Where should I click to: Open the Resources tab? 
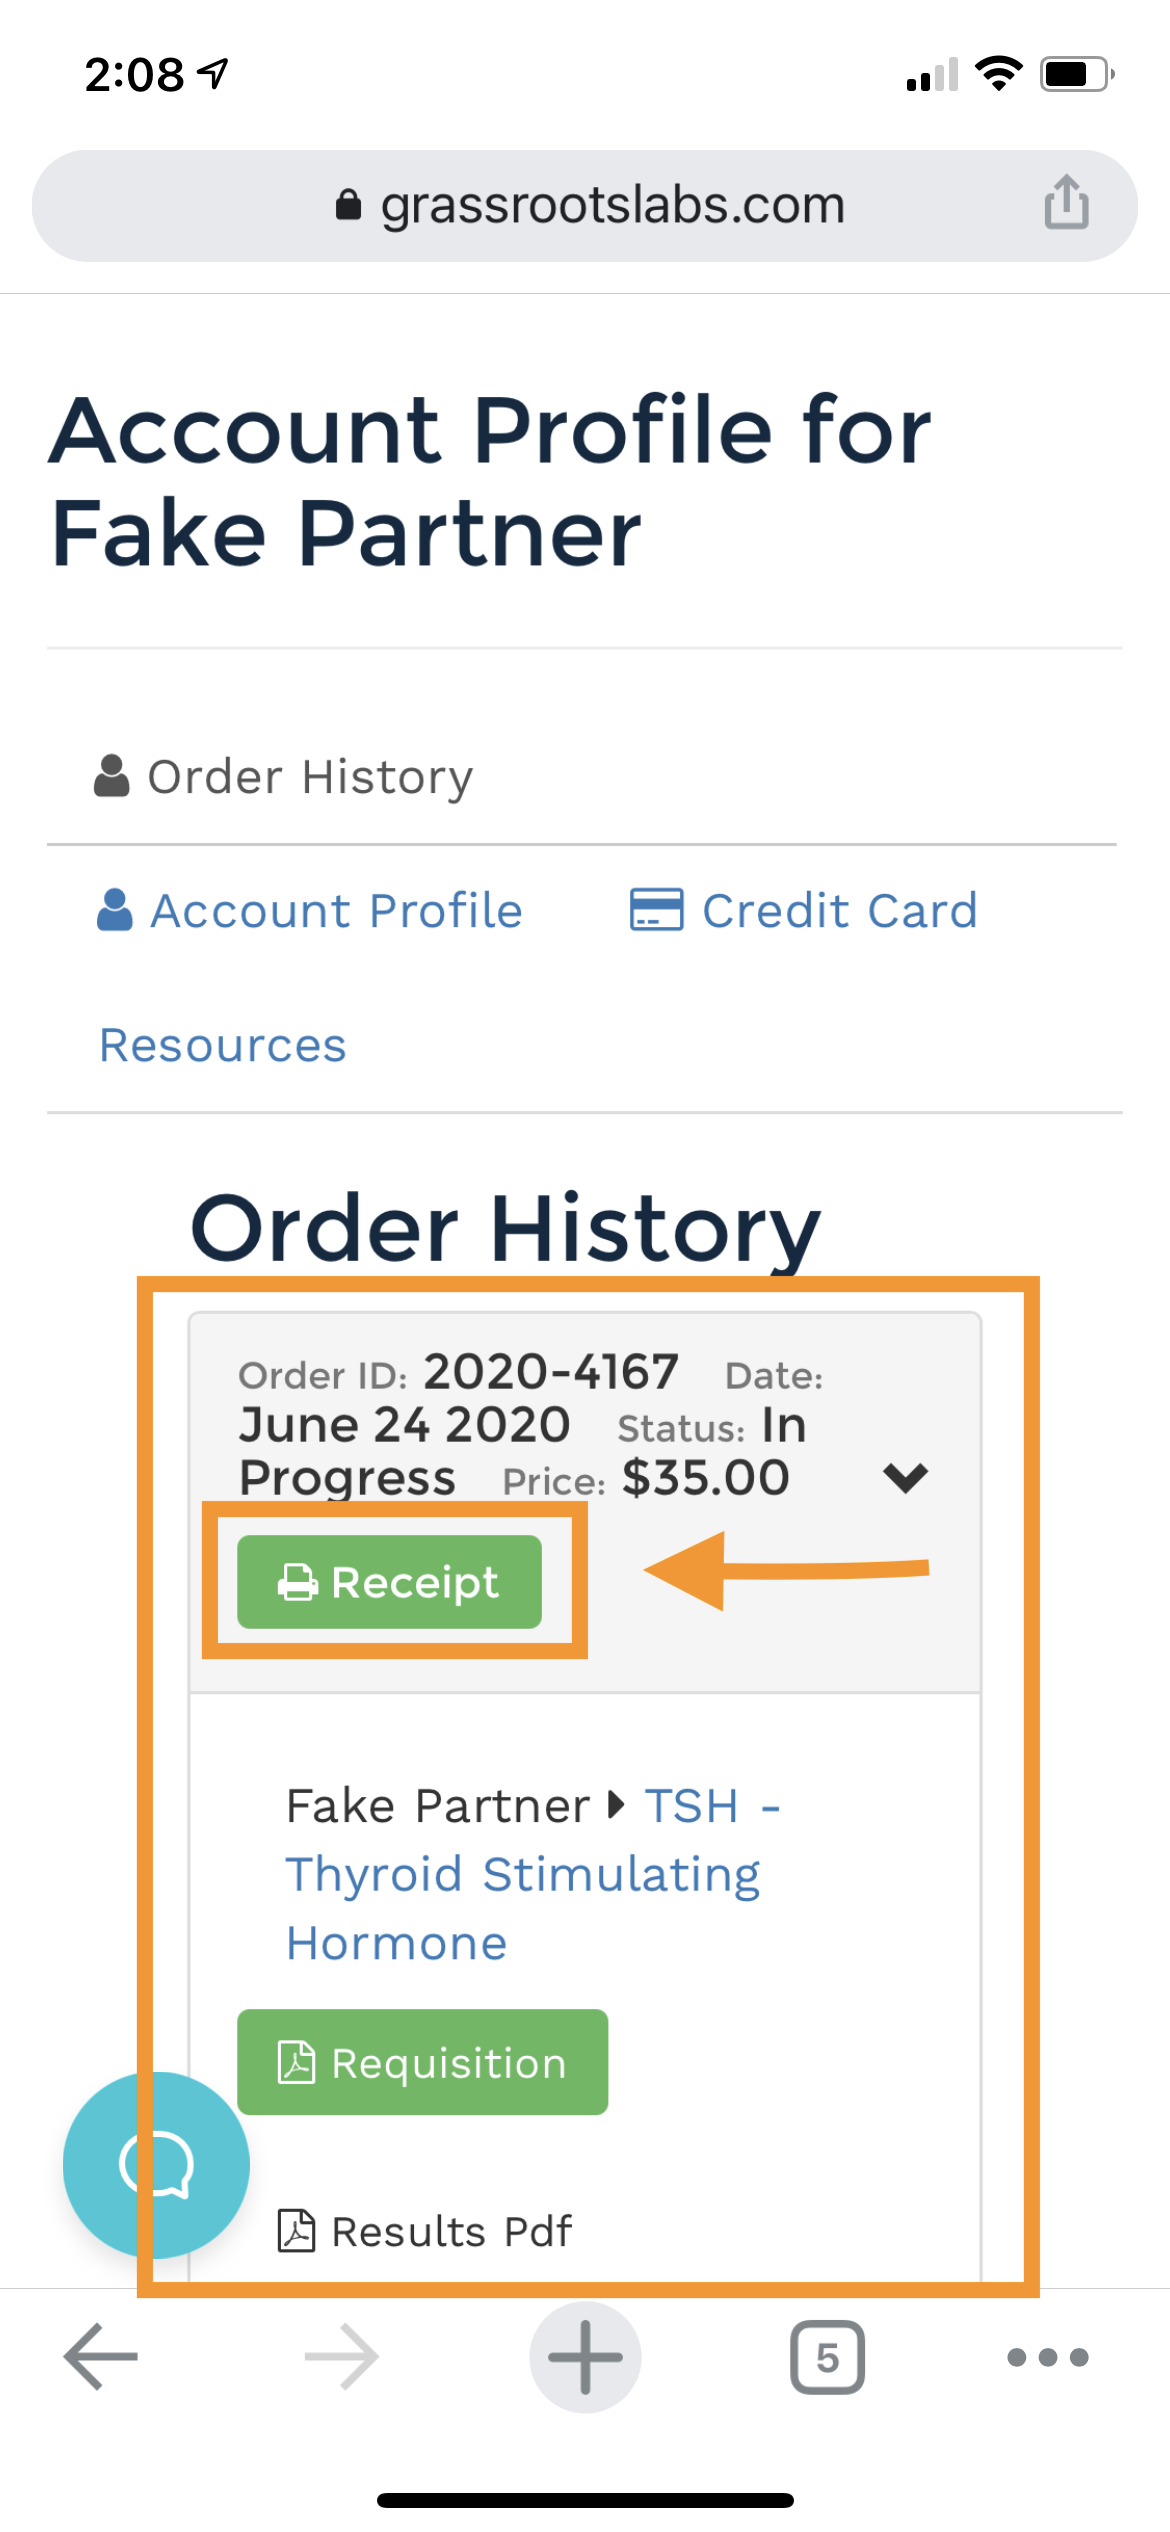[223, 1045]
